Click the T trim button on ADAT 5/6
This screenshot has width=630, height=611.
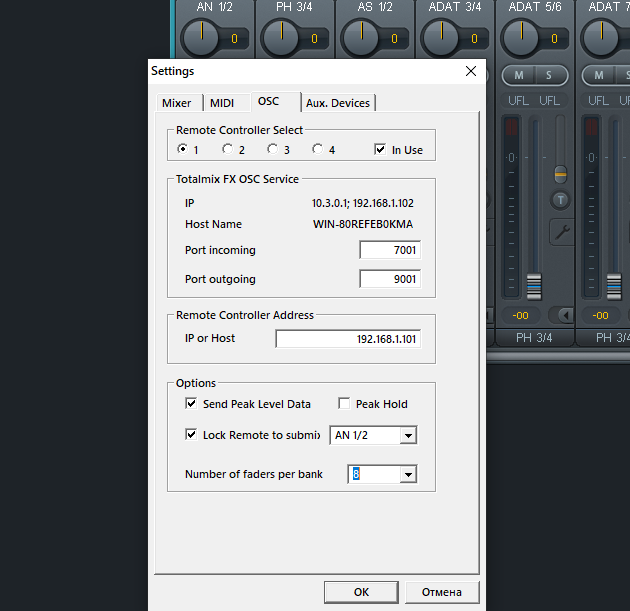560,200
